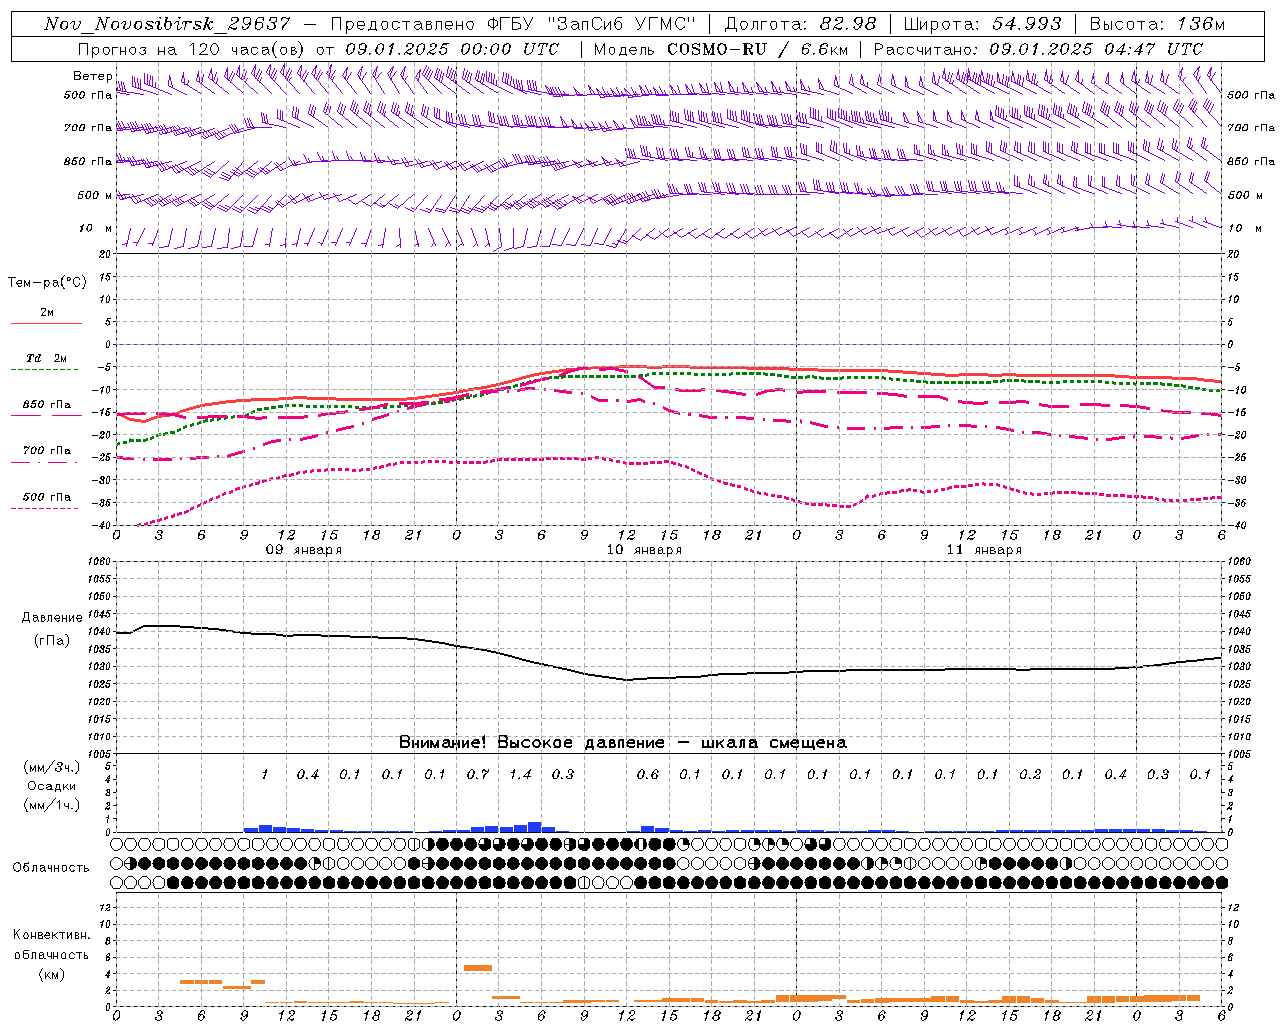The height and width of the screenshot is (1024, 1280).
Task: Click the 0.2 three-hour precipitation value
Action: (1030, 774)
